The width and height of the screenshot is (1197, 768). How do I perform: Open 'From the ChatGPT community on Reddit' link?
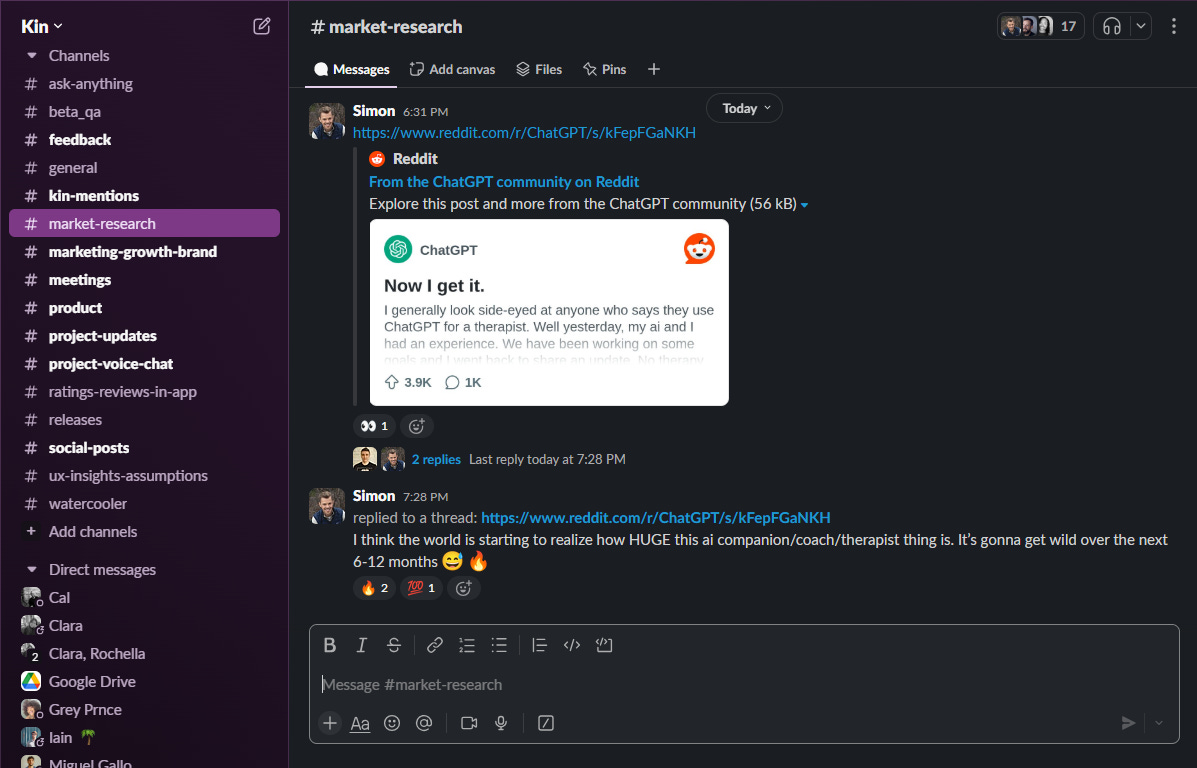(x=504, y=182)
